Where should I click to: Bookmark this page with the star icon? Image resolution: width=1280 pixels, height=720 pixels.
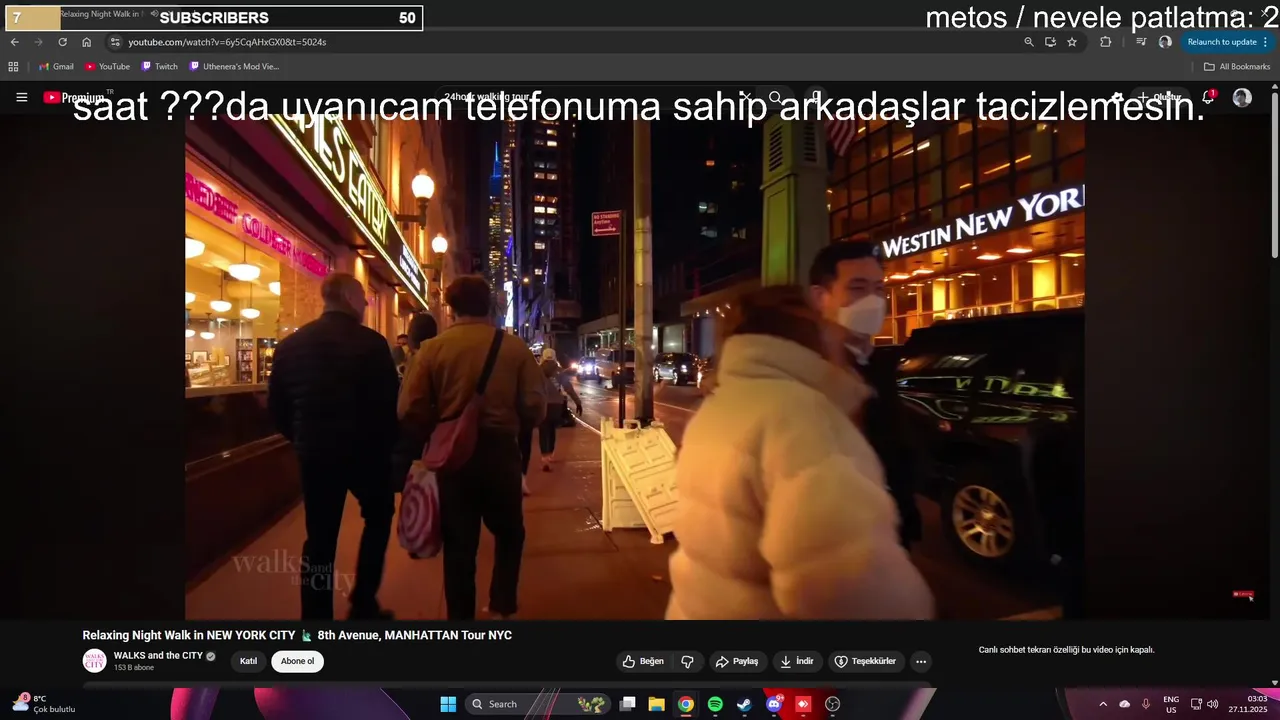pos(1072,42)
